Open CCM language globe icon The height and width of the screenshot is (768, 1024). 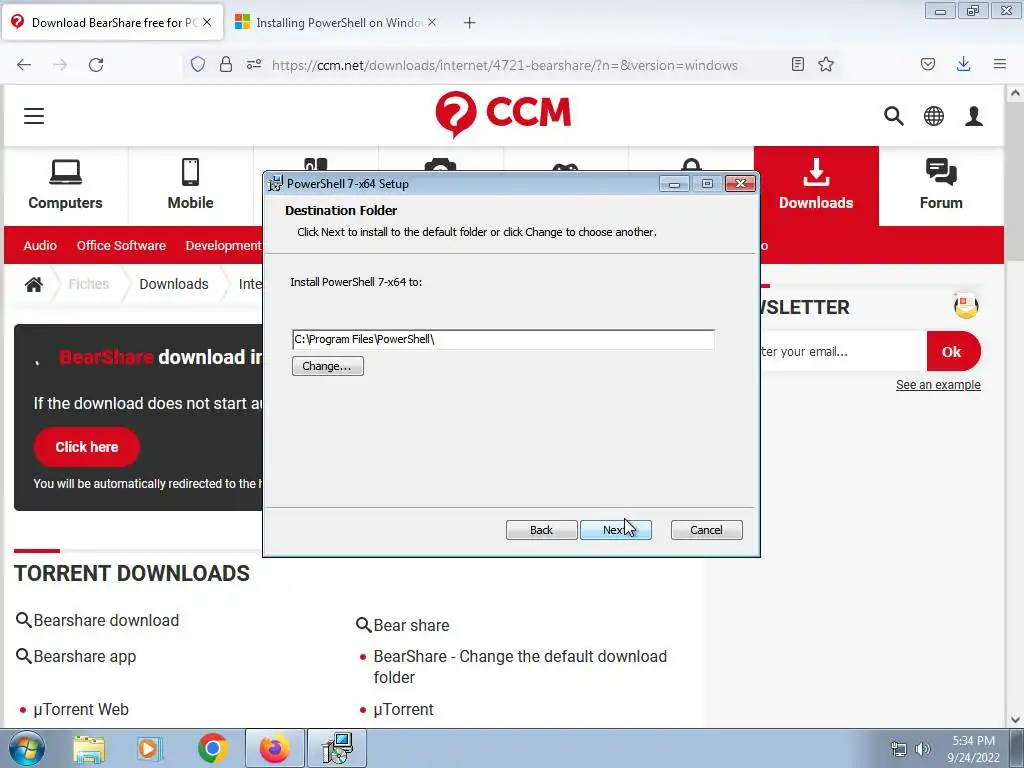pyautogui.click(x=934, y=116)
